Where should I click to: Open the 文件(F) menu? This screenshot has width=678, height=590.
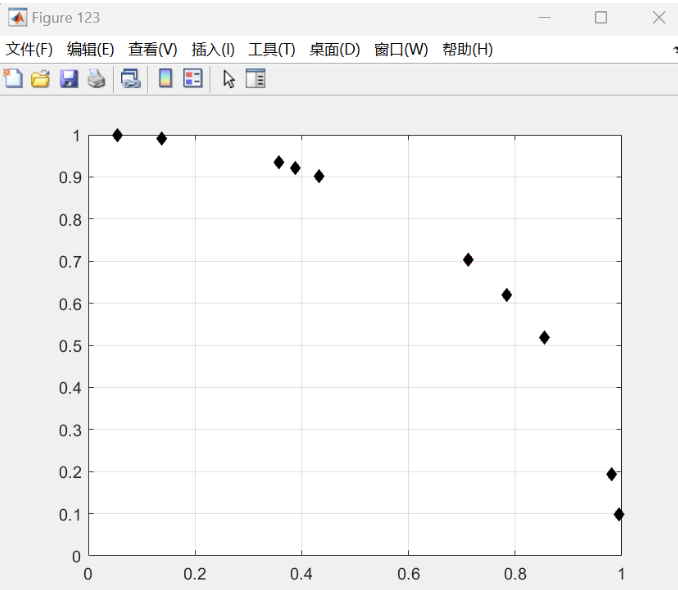pos(30,49)
